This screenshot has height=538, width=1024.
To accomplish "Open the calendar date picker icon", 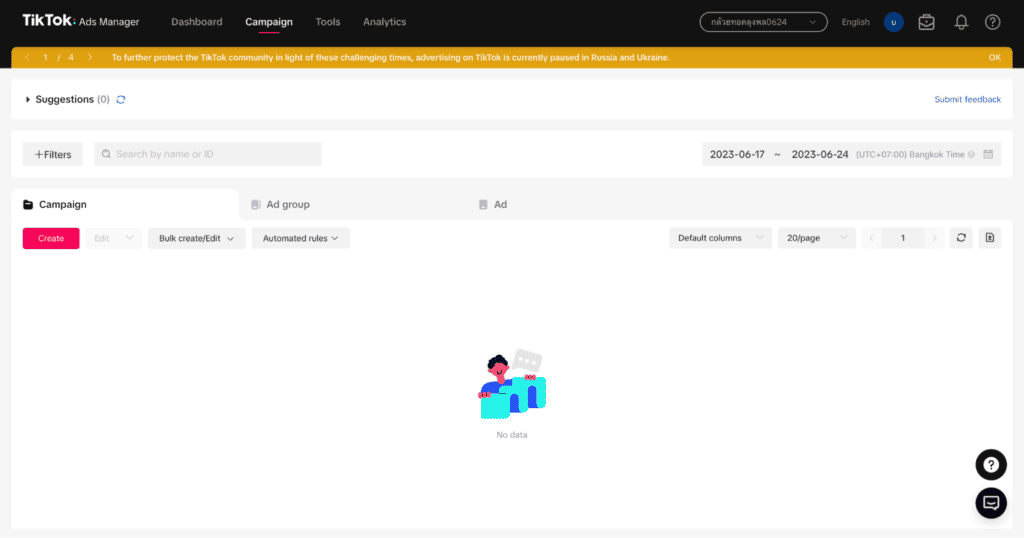I will 988,155.
